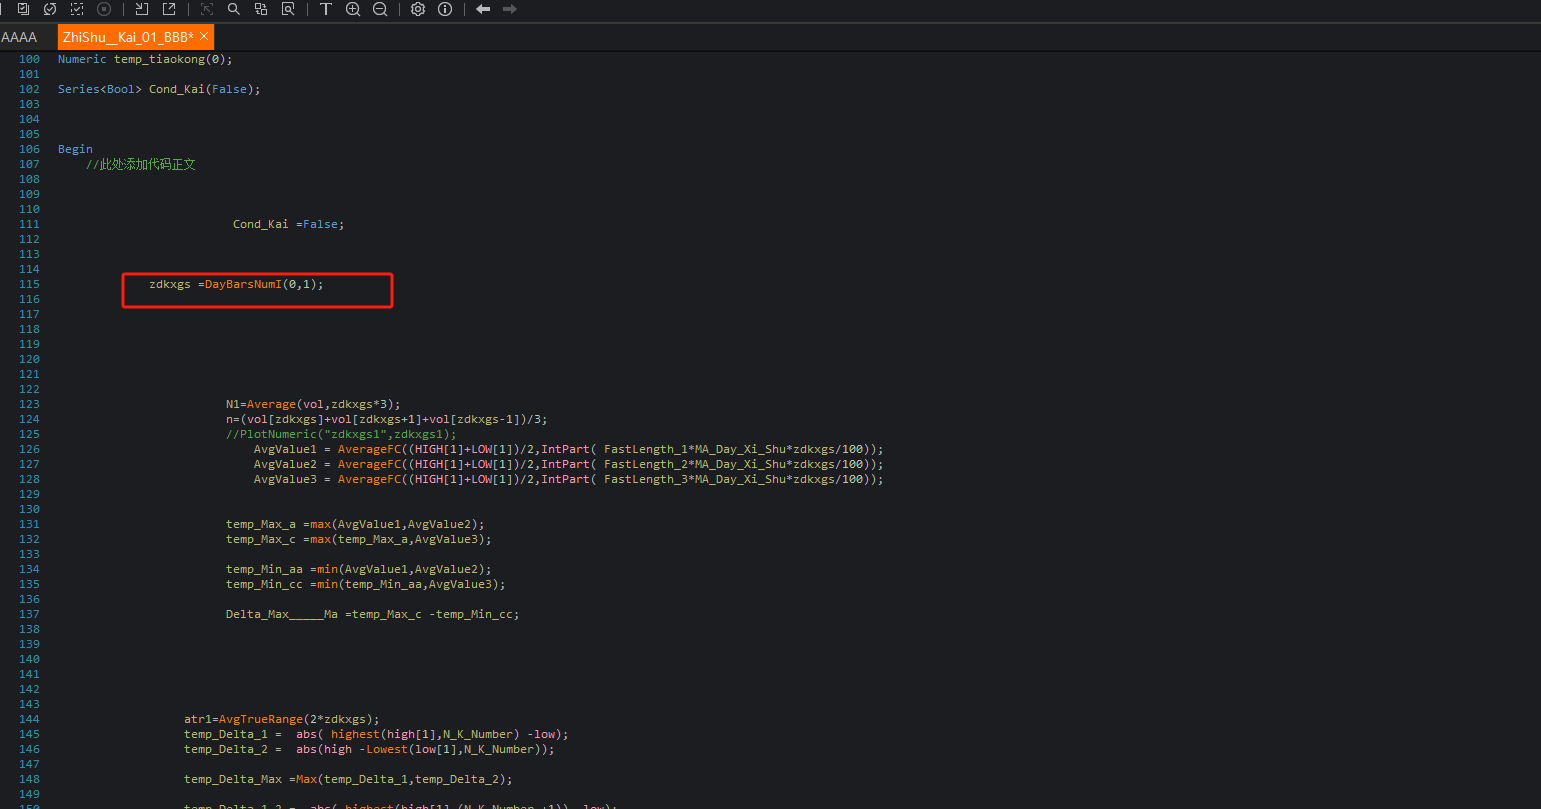Click the dimmed dashed-corner arrow icon

207,9
